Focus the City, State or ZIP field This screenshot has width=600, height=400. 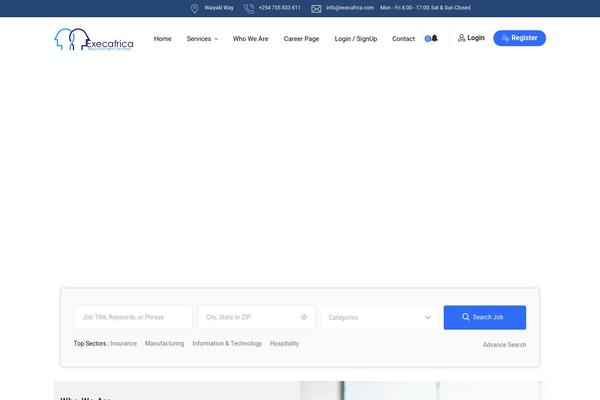click(256, 317)
